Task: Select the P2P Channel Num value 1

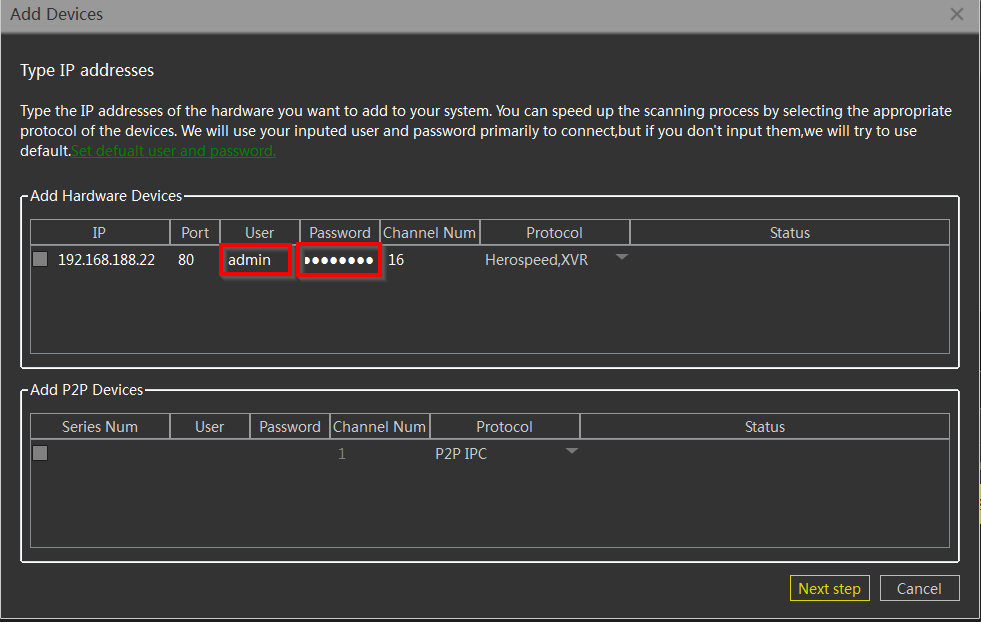Action: coord(342,454)
